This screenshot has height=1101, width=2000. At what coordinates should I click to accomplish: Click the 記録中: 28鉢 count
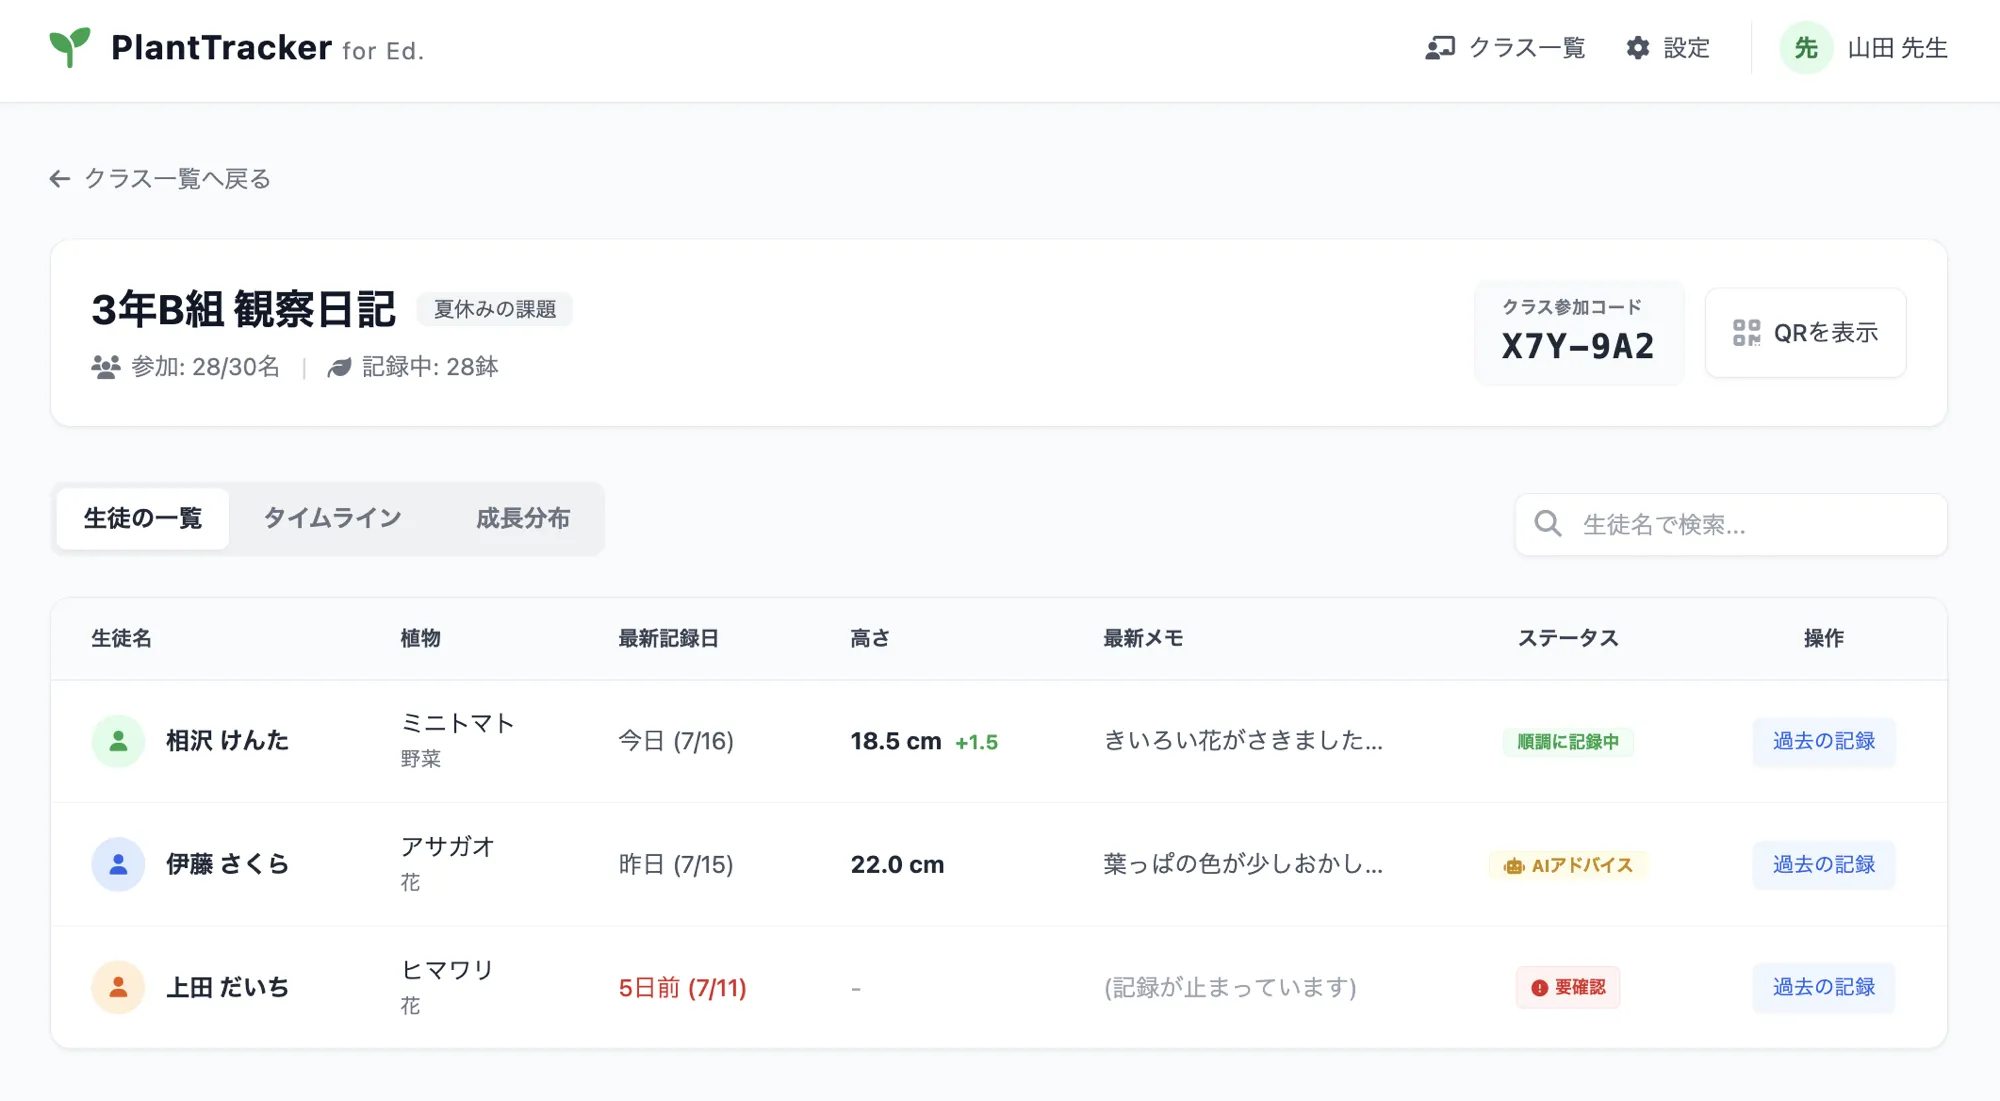point(430,367)
